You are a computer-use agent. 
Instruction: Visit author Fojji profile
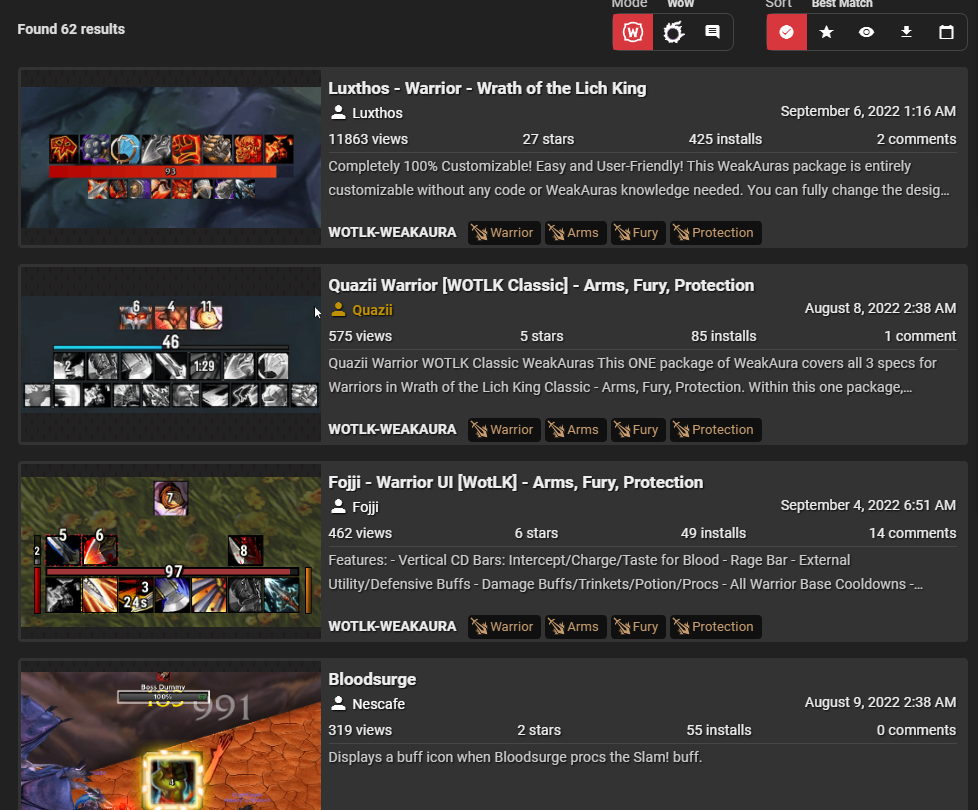tap(366, 507)
